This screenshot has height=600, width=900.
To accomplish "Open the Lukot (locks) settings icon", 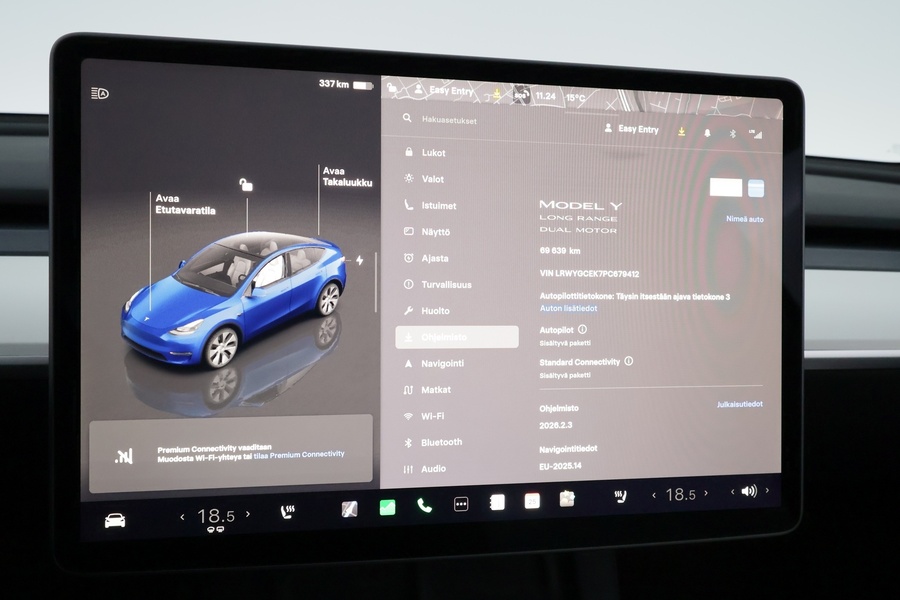I will pyautogui.click(x=411, y=153).
